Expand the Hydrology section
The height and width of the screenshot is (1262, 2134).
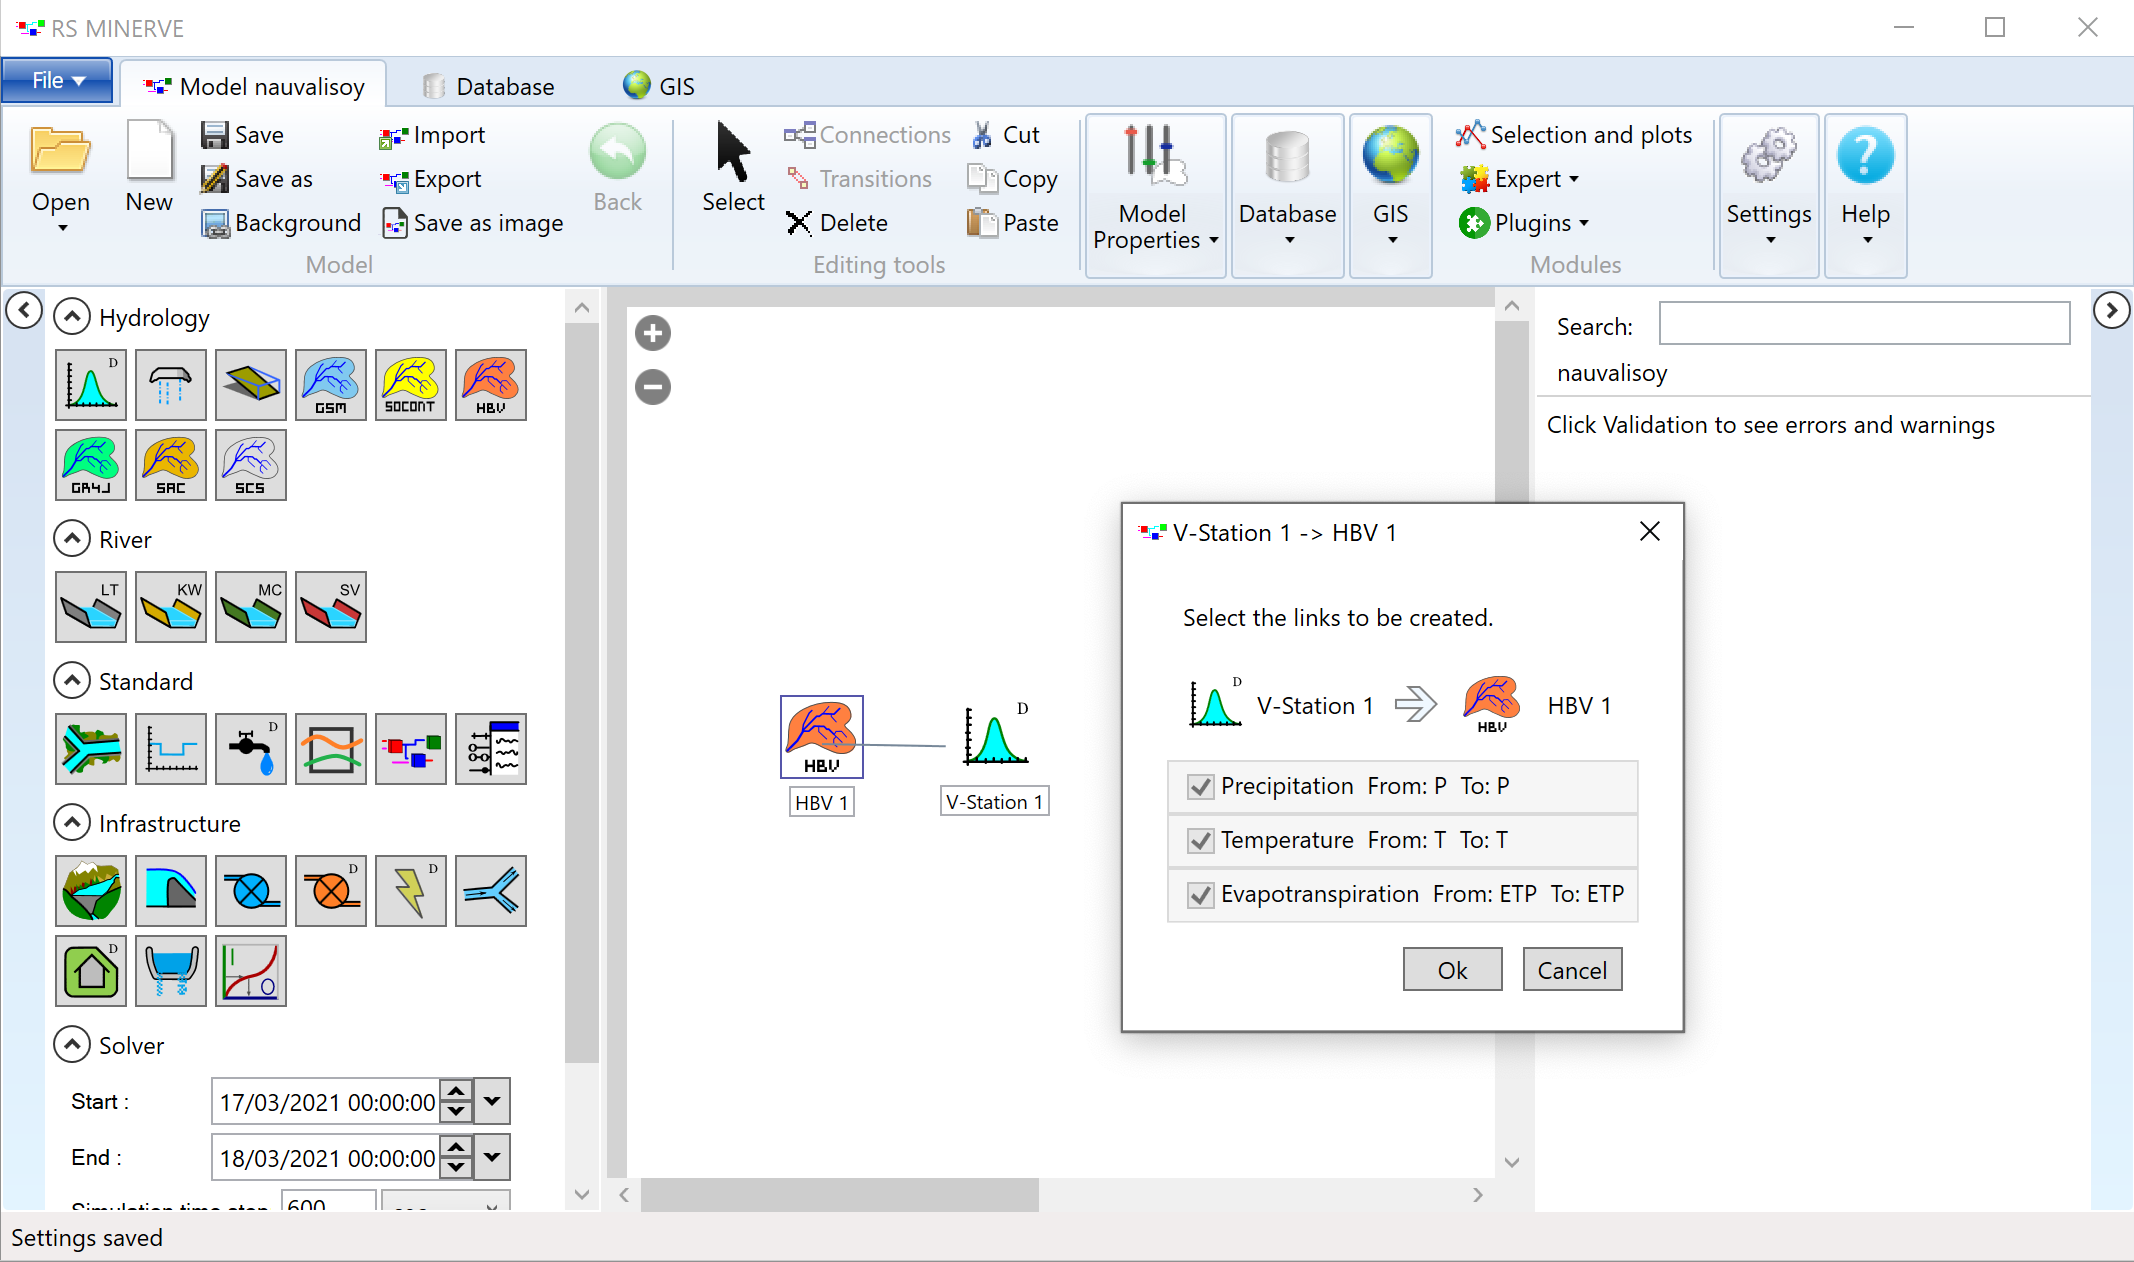(x=69, y=317)
